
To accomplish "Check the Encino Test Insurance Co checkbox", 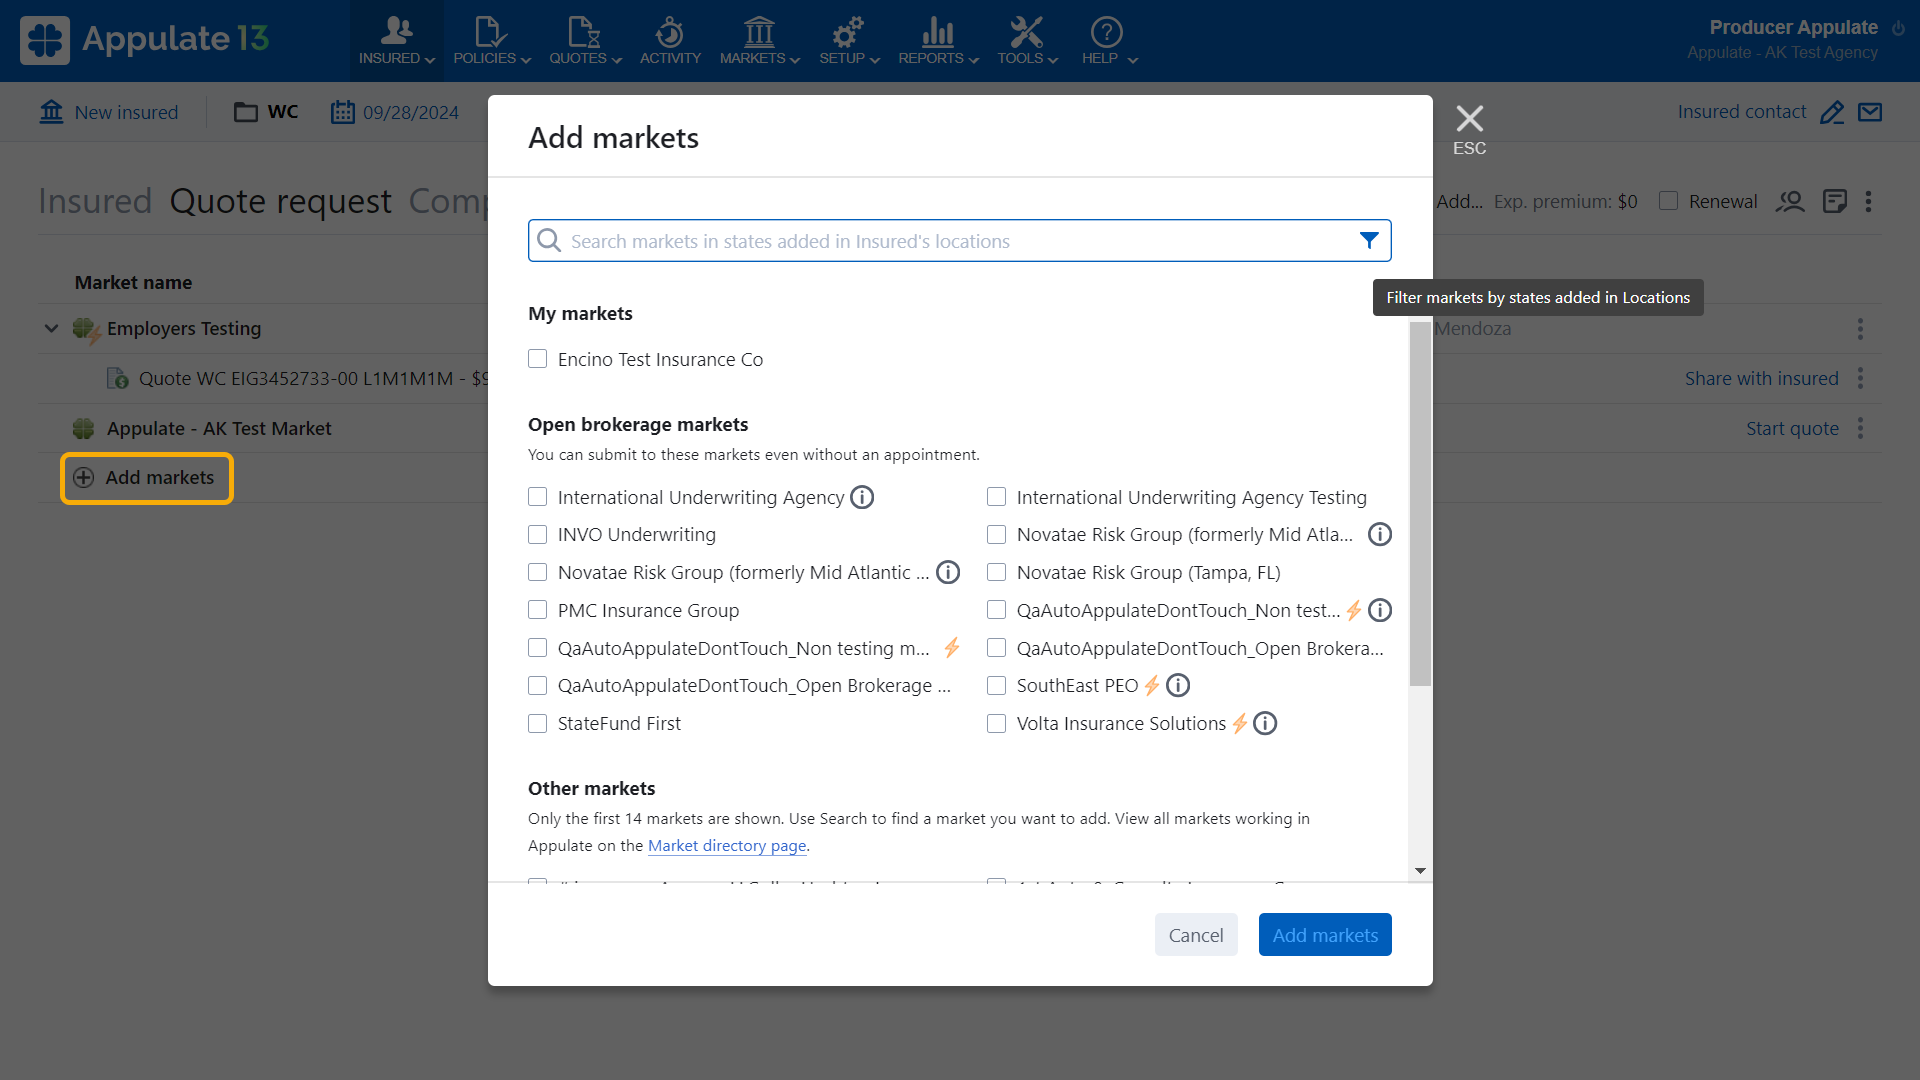I will 538,358.
